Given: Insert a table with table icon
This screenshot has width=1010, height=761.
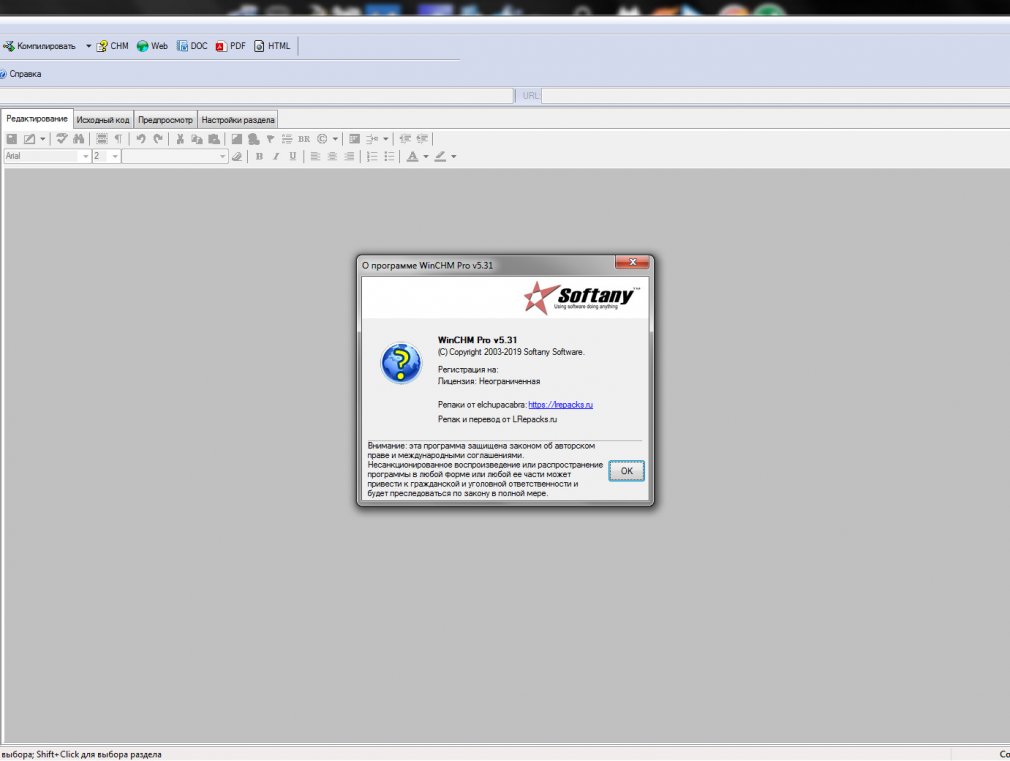Looking at the screenshot, I should (x=354, y=139).
